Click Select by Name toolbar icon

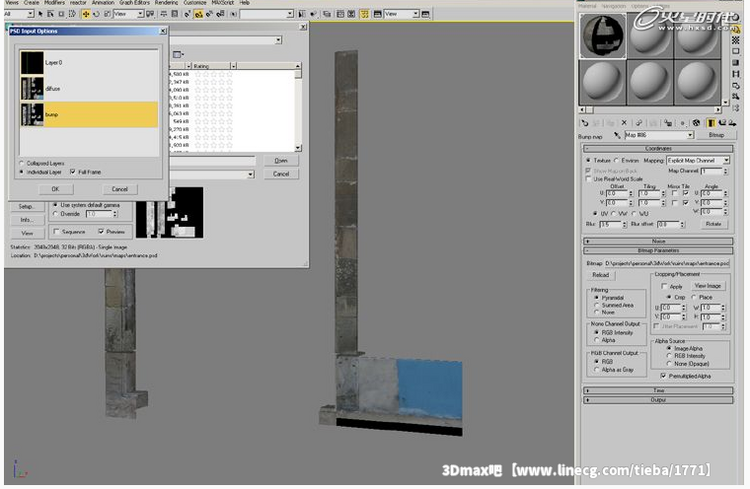[51, 14]
